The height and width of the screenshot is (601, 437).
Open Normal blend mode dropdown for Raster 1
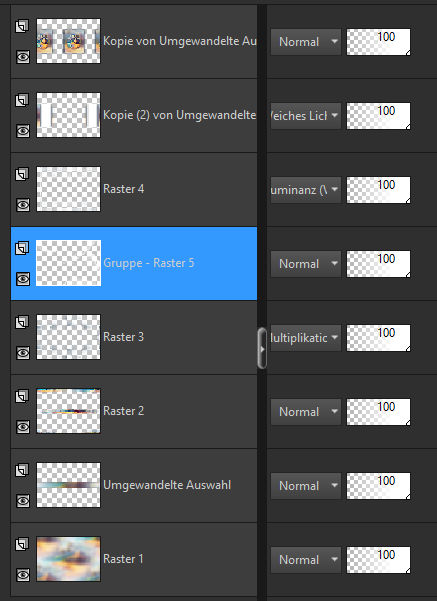306,560
